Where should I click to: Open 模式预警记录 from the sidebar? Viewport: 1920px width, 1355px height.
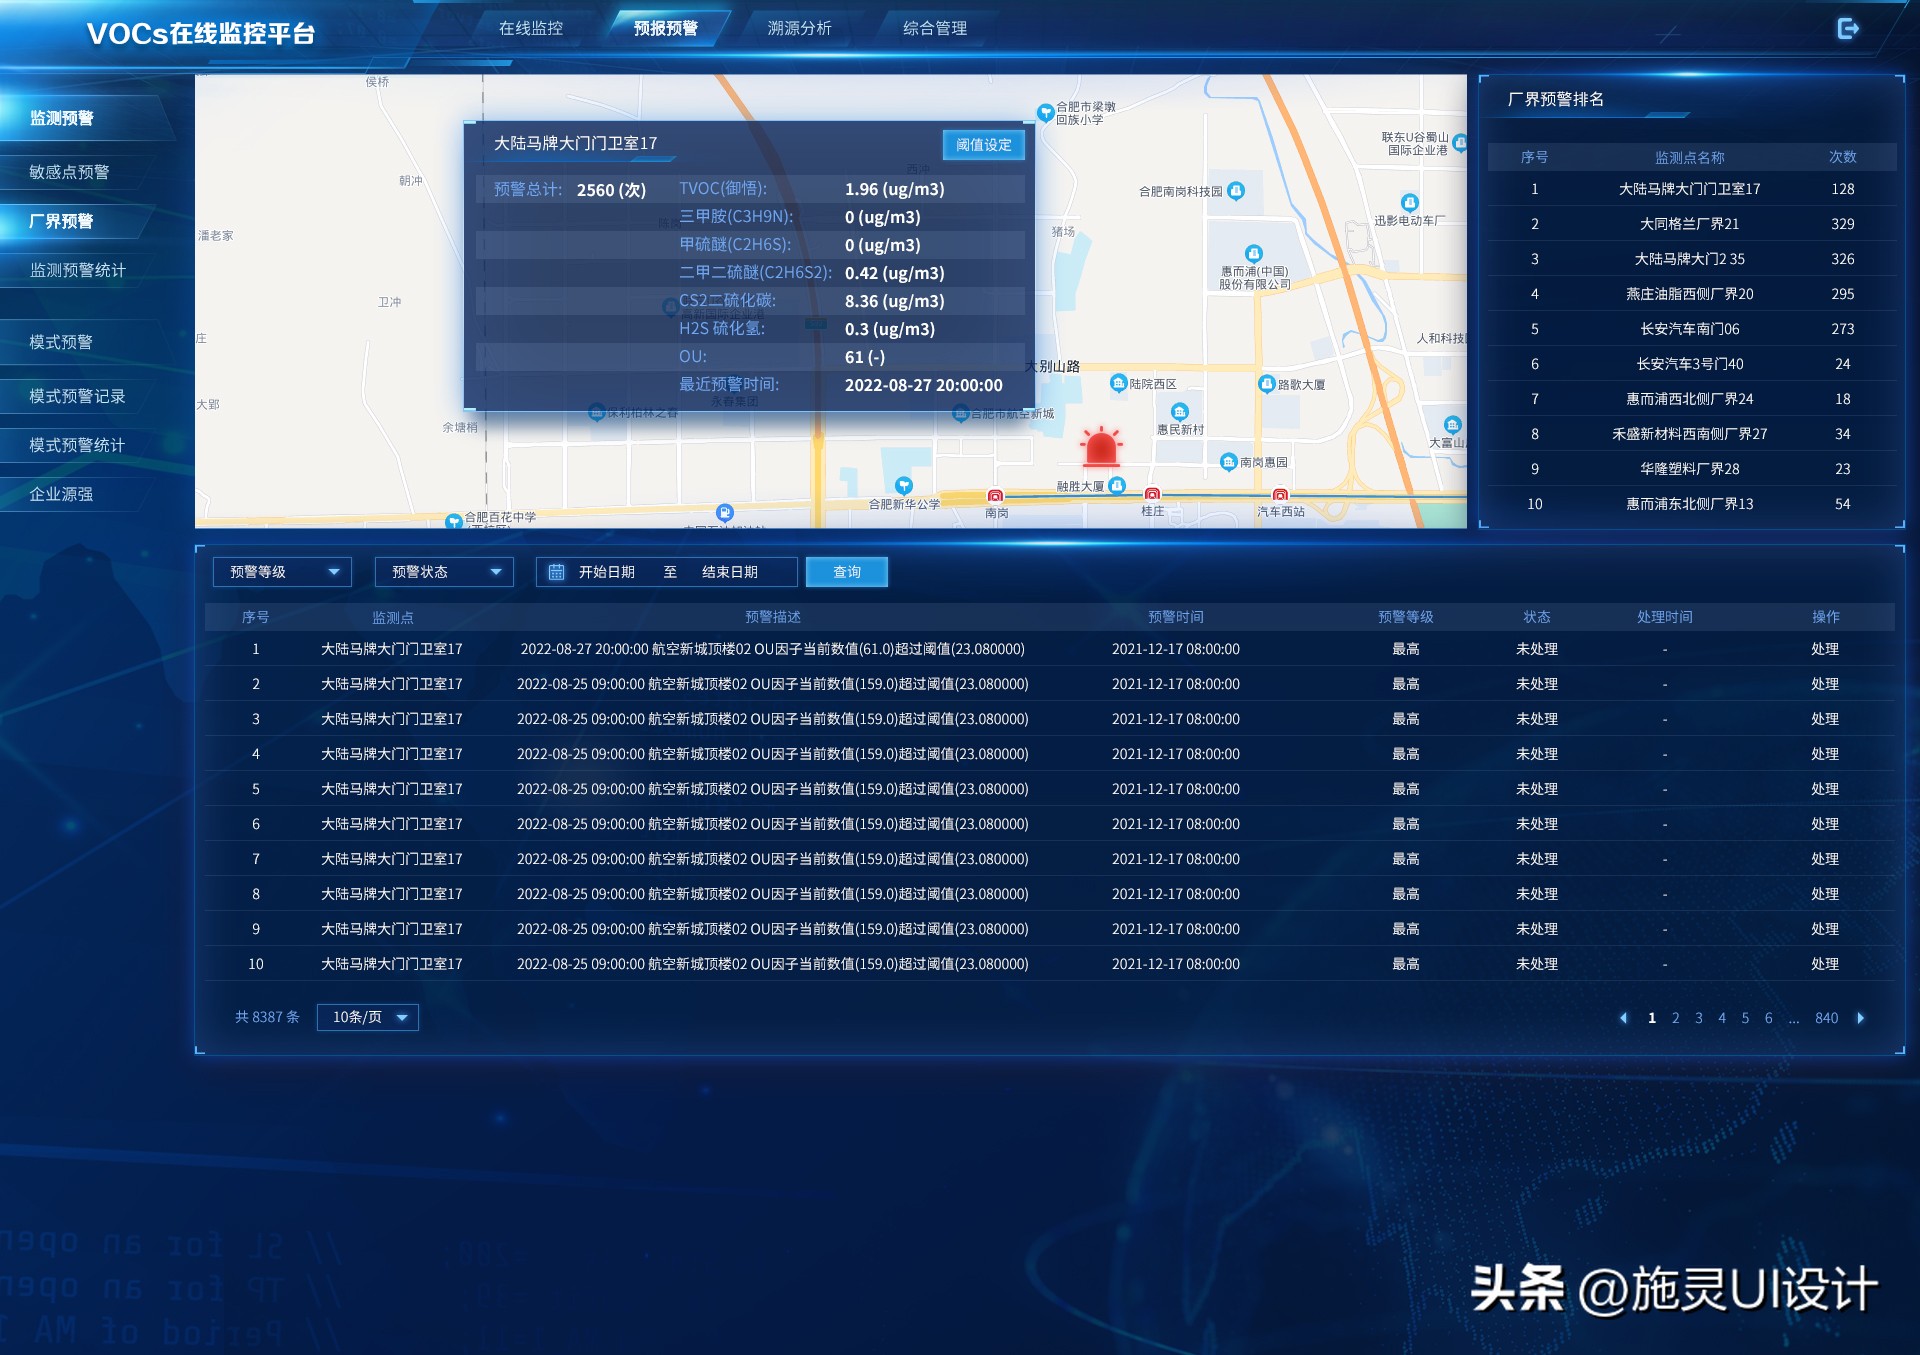77,395
